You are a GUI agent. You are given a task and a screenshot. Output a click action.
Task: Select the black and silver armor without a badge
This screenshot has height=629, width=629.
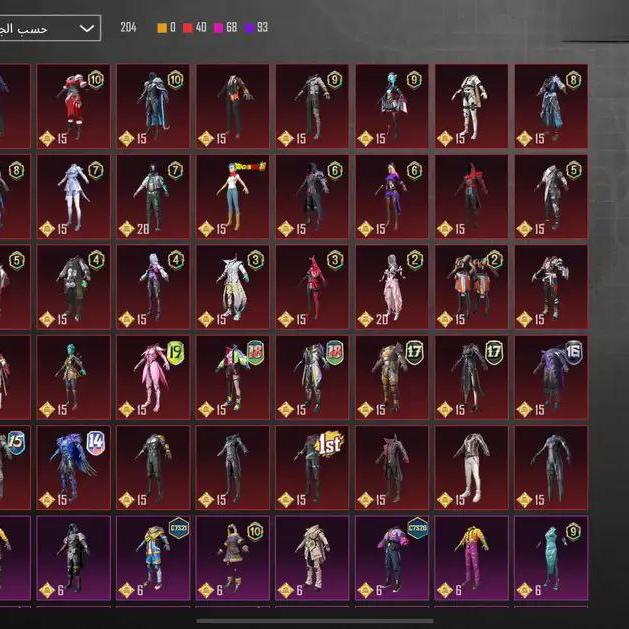pyautogui.click(x=551, y=287)
